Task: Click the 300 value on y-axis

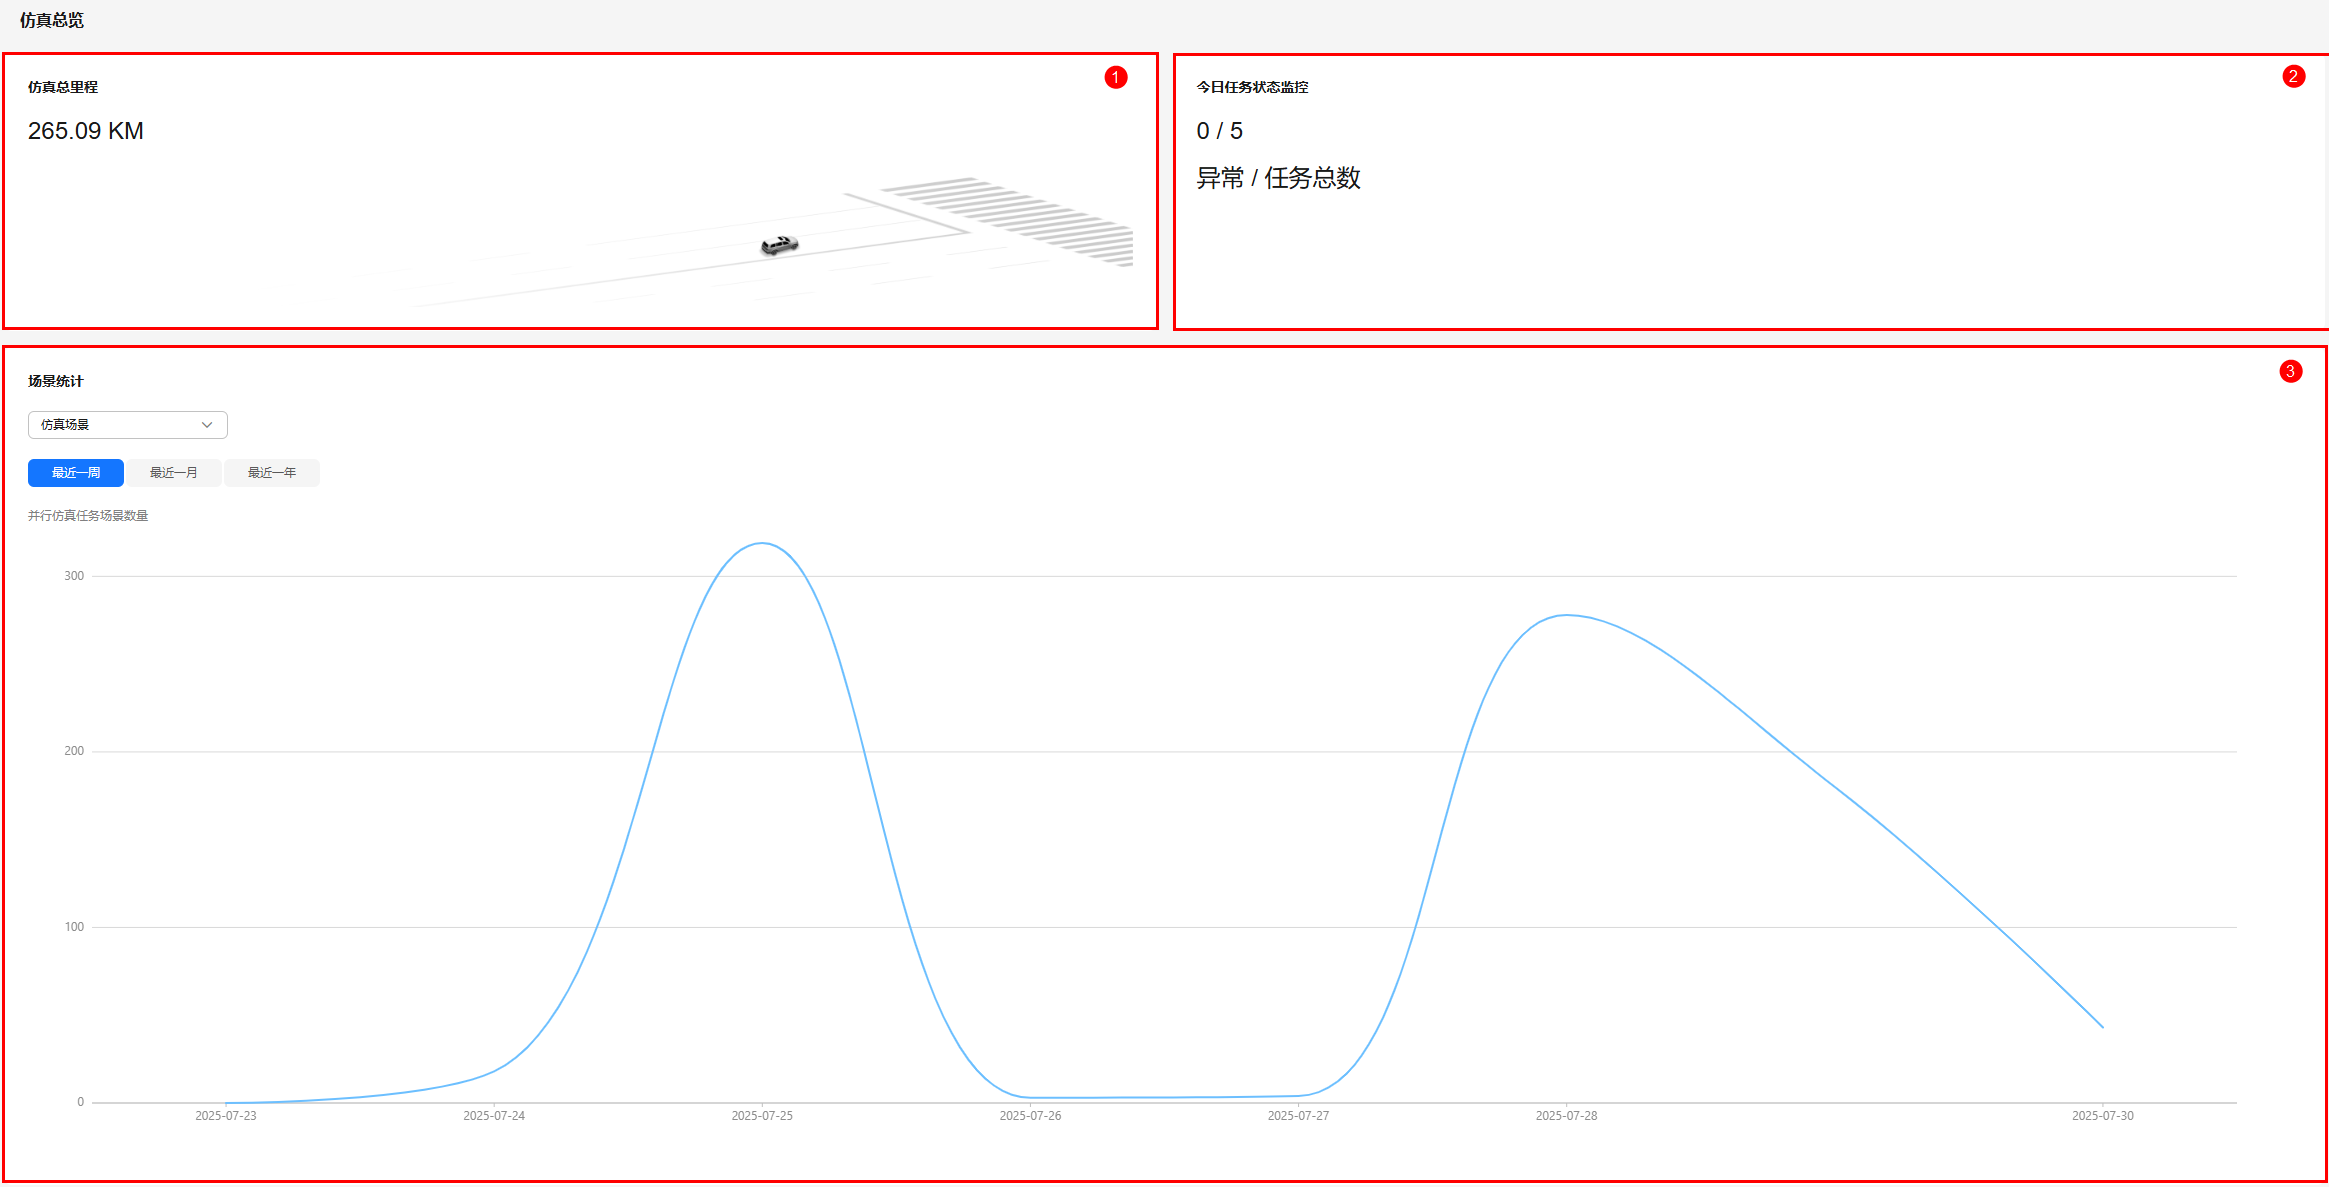Action: click(x=74, y=576)
